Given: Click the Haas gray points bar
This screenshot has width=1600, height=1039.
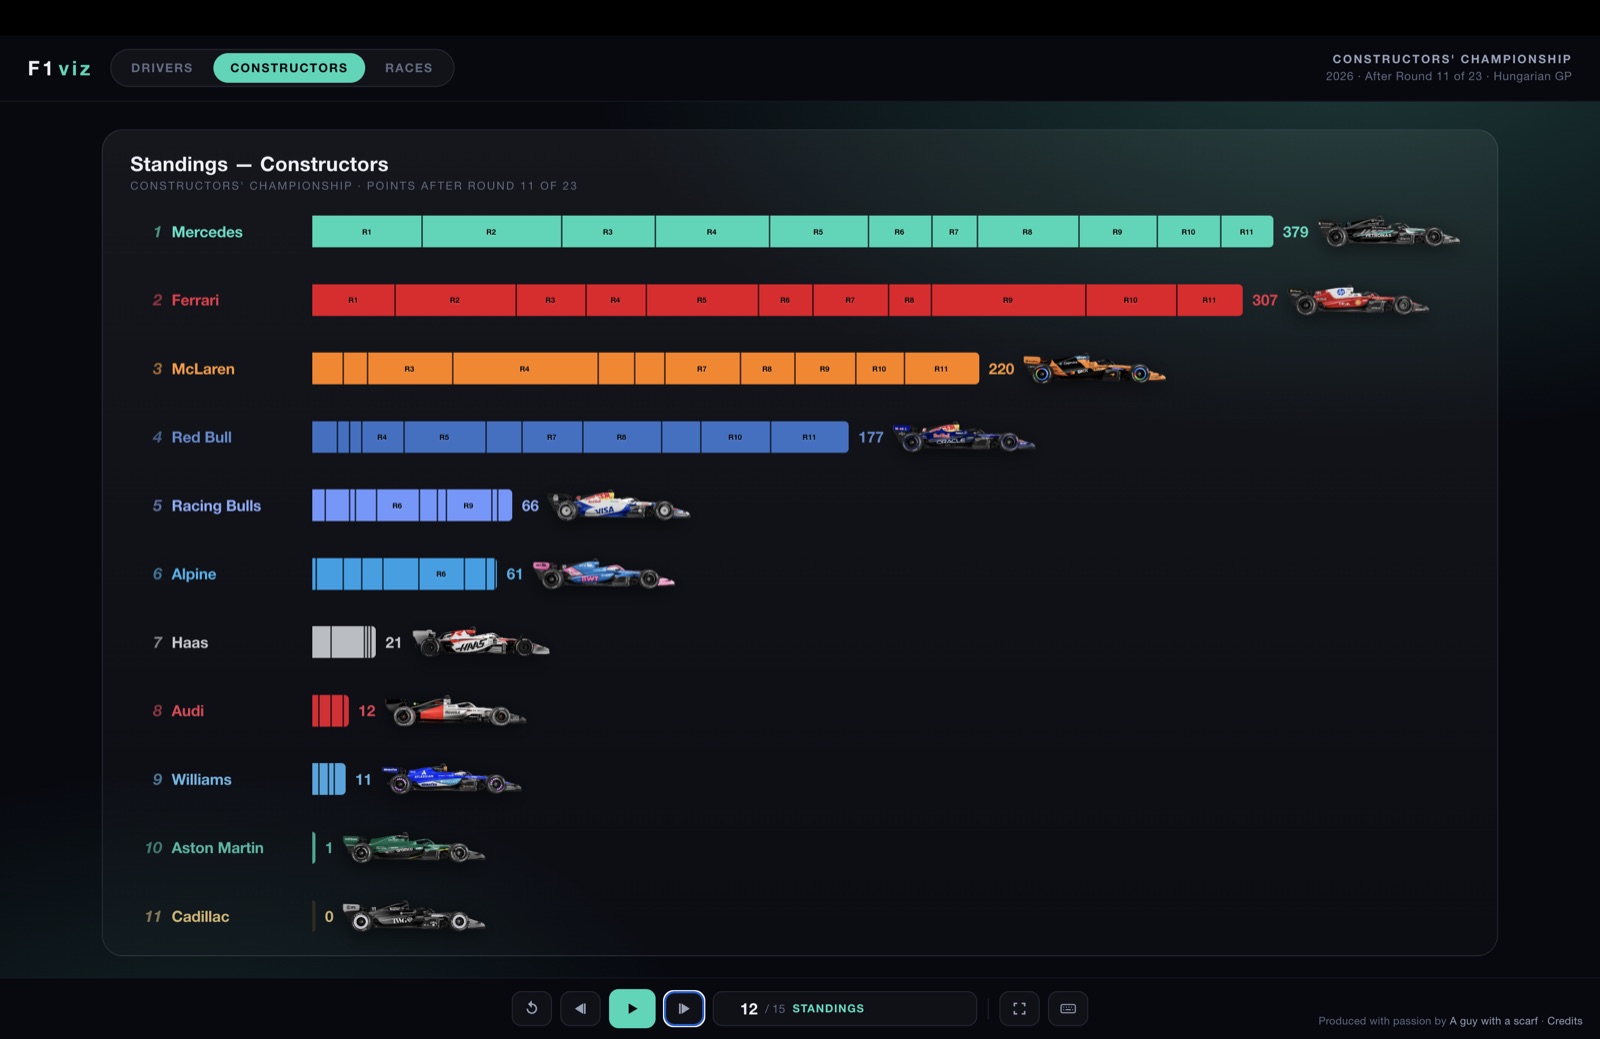Looking at the screenshot, I should click(x=344, y=643).
